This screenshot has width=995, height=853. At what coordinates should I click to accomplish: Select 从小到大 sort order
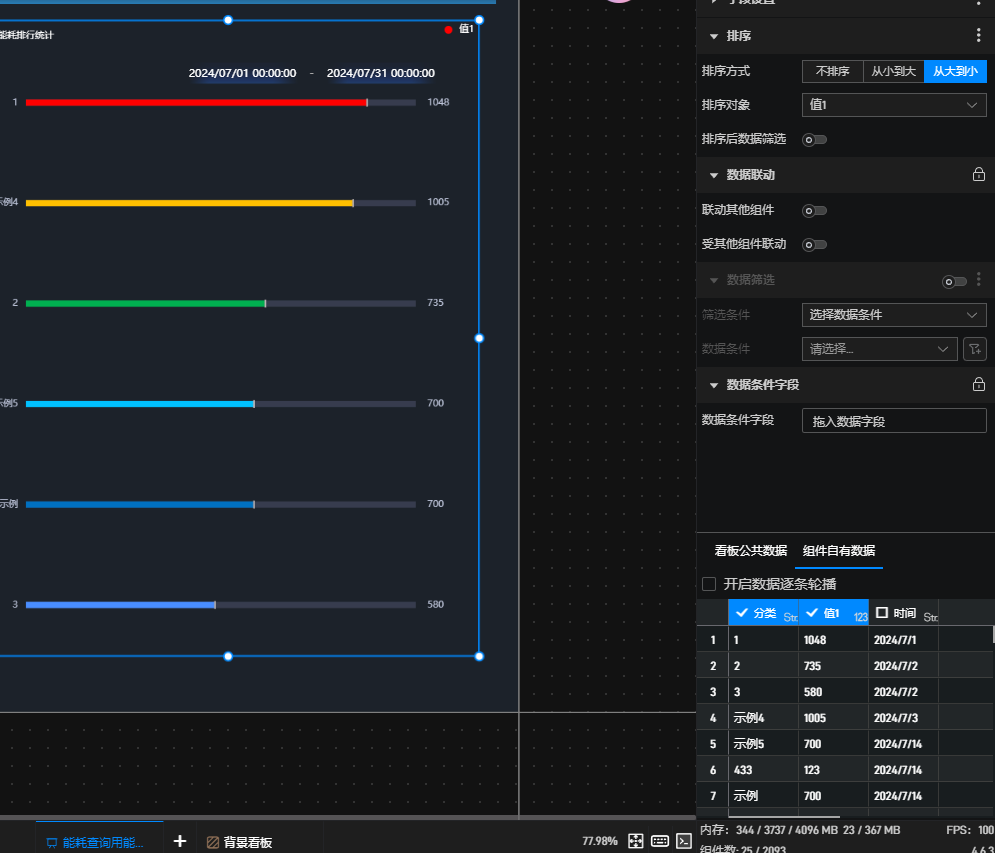pyautogui.click(x=893, y=72)
